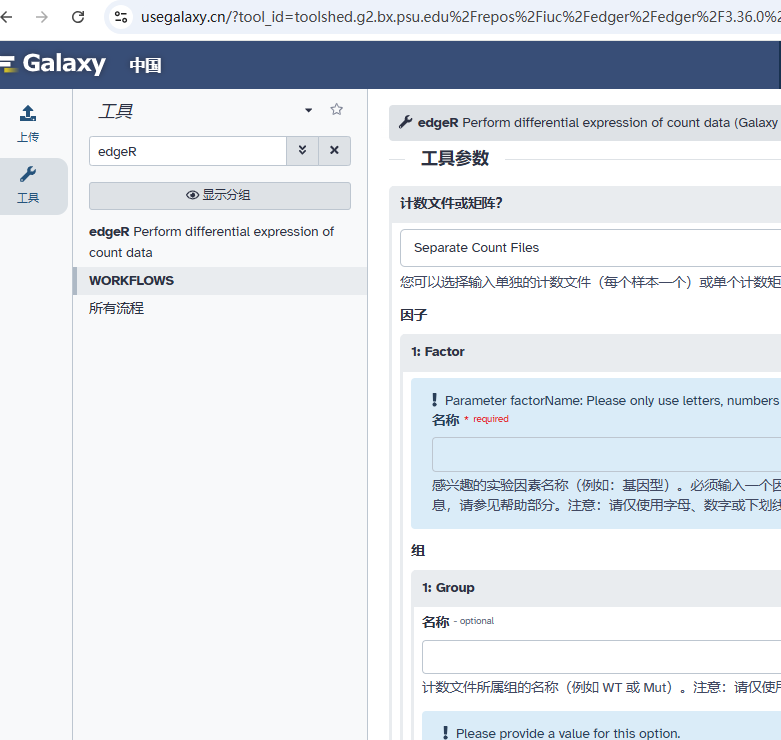This screenshot has width=781, height=740.
Task: Click the browser address bar URL
Action: coord(460,17)
